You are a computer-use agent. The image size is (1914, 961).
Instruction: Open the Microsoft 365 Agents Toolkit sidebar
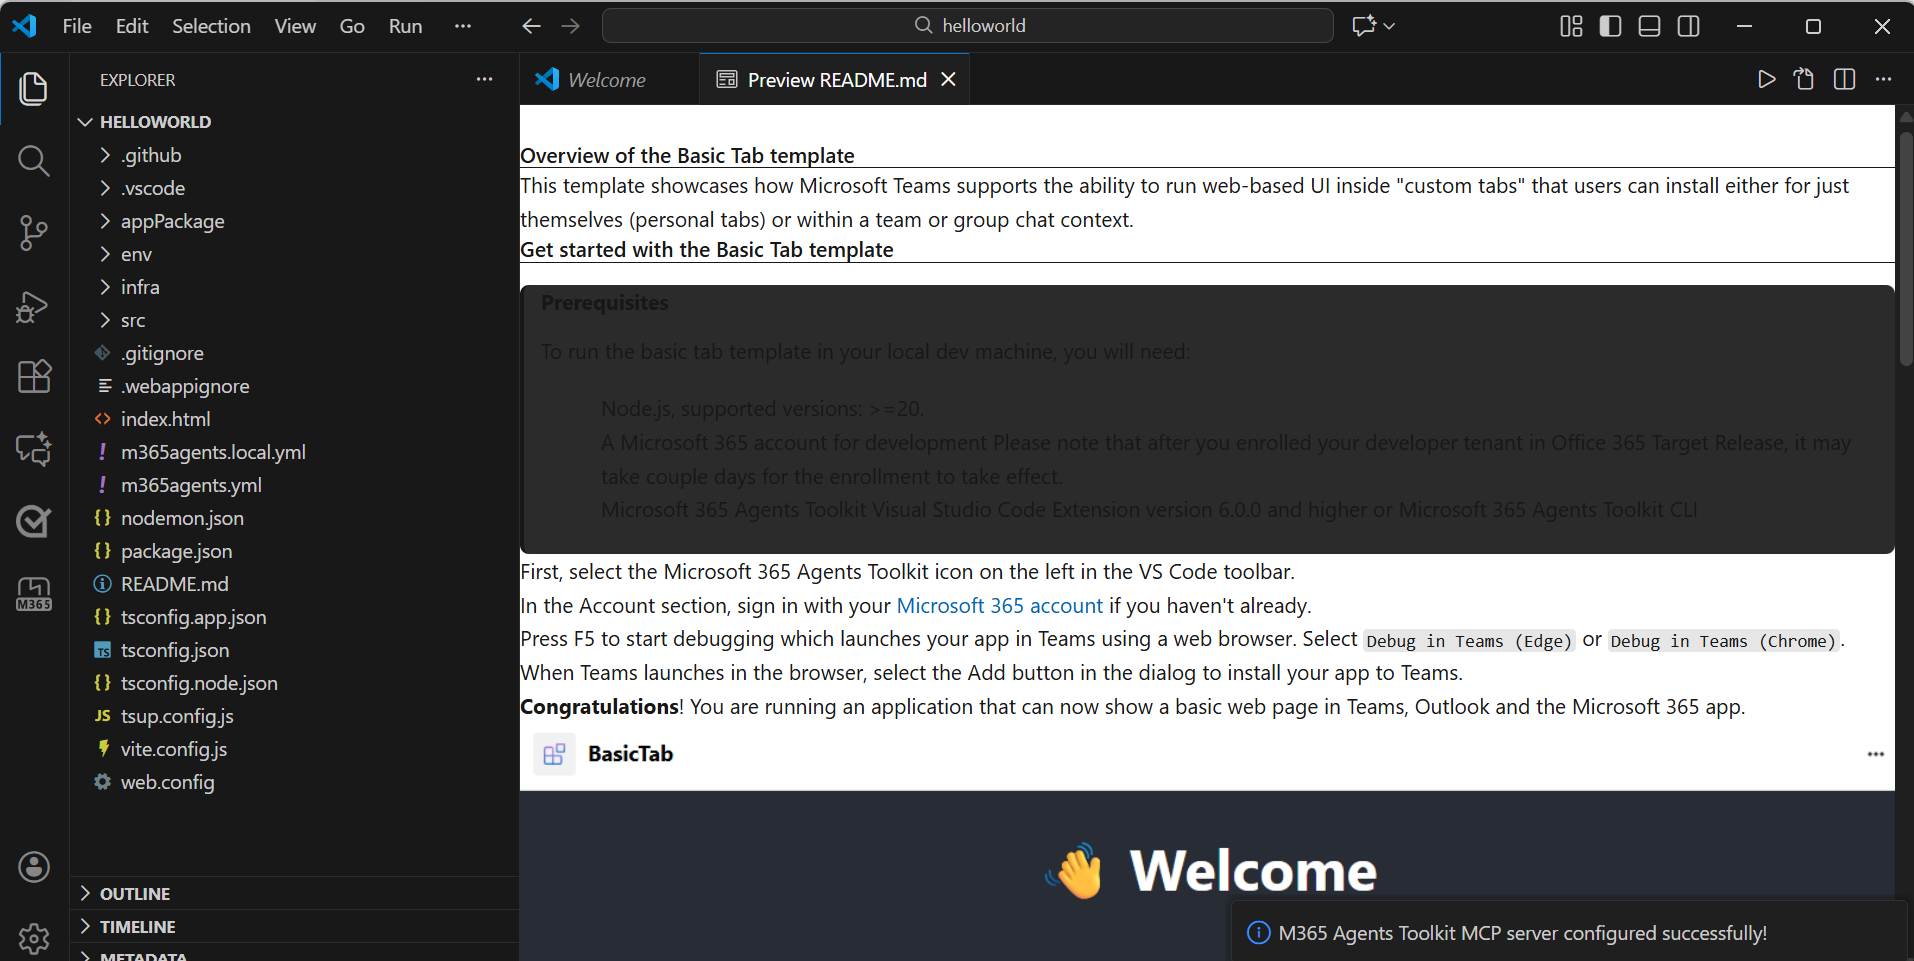[33, 593]
